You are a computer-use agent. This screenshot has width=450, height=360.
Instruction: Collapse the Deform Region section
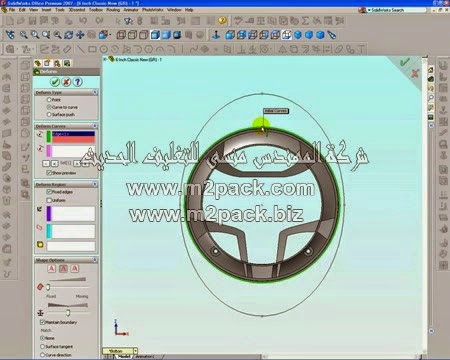point(95,184)
